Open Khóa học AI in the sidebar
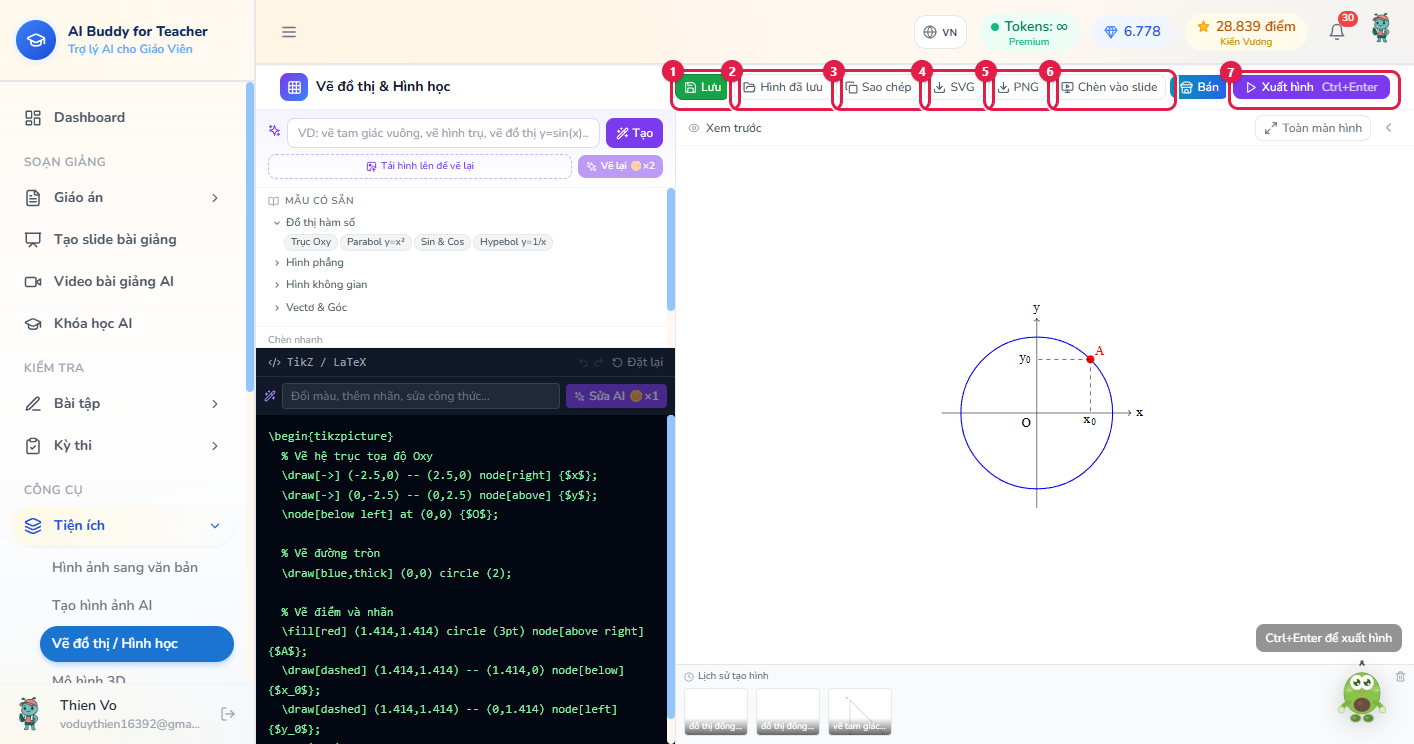 (124, 324)
